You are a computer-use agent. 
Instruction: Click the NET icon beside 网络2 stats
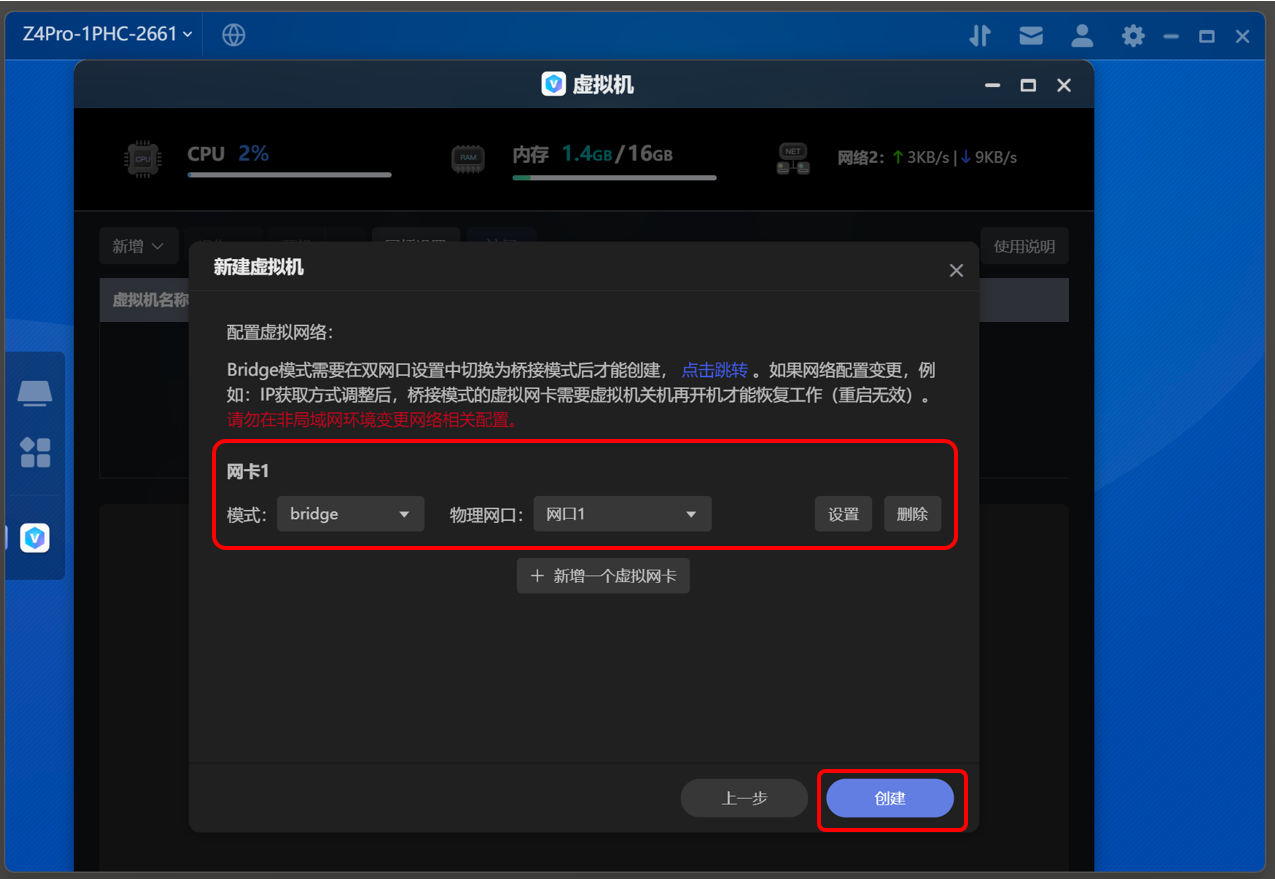[792, 158]
